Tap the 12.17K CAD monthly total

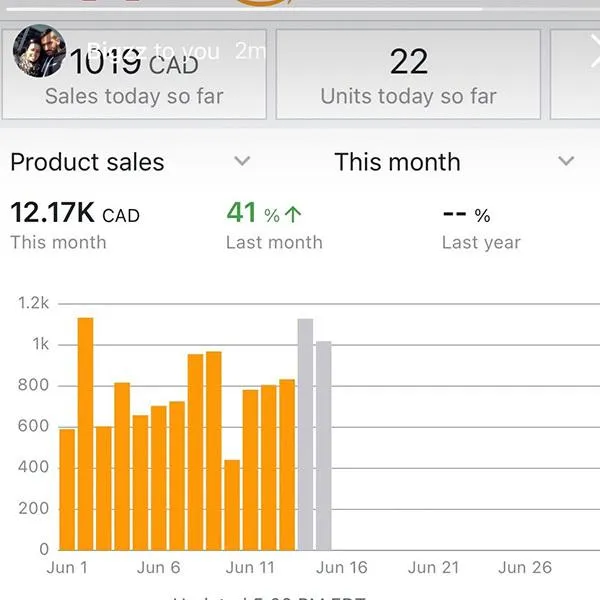(x=75, y=213)
